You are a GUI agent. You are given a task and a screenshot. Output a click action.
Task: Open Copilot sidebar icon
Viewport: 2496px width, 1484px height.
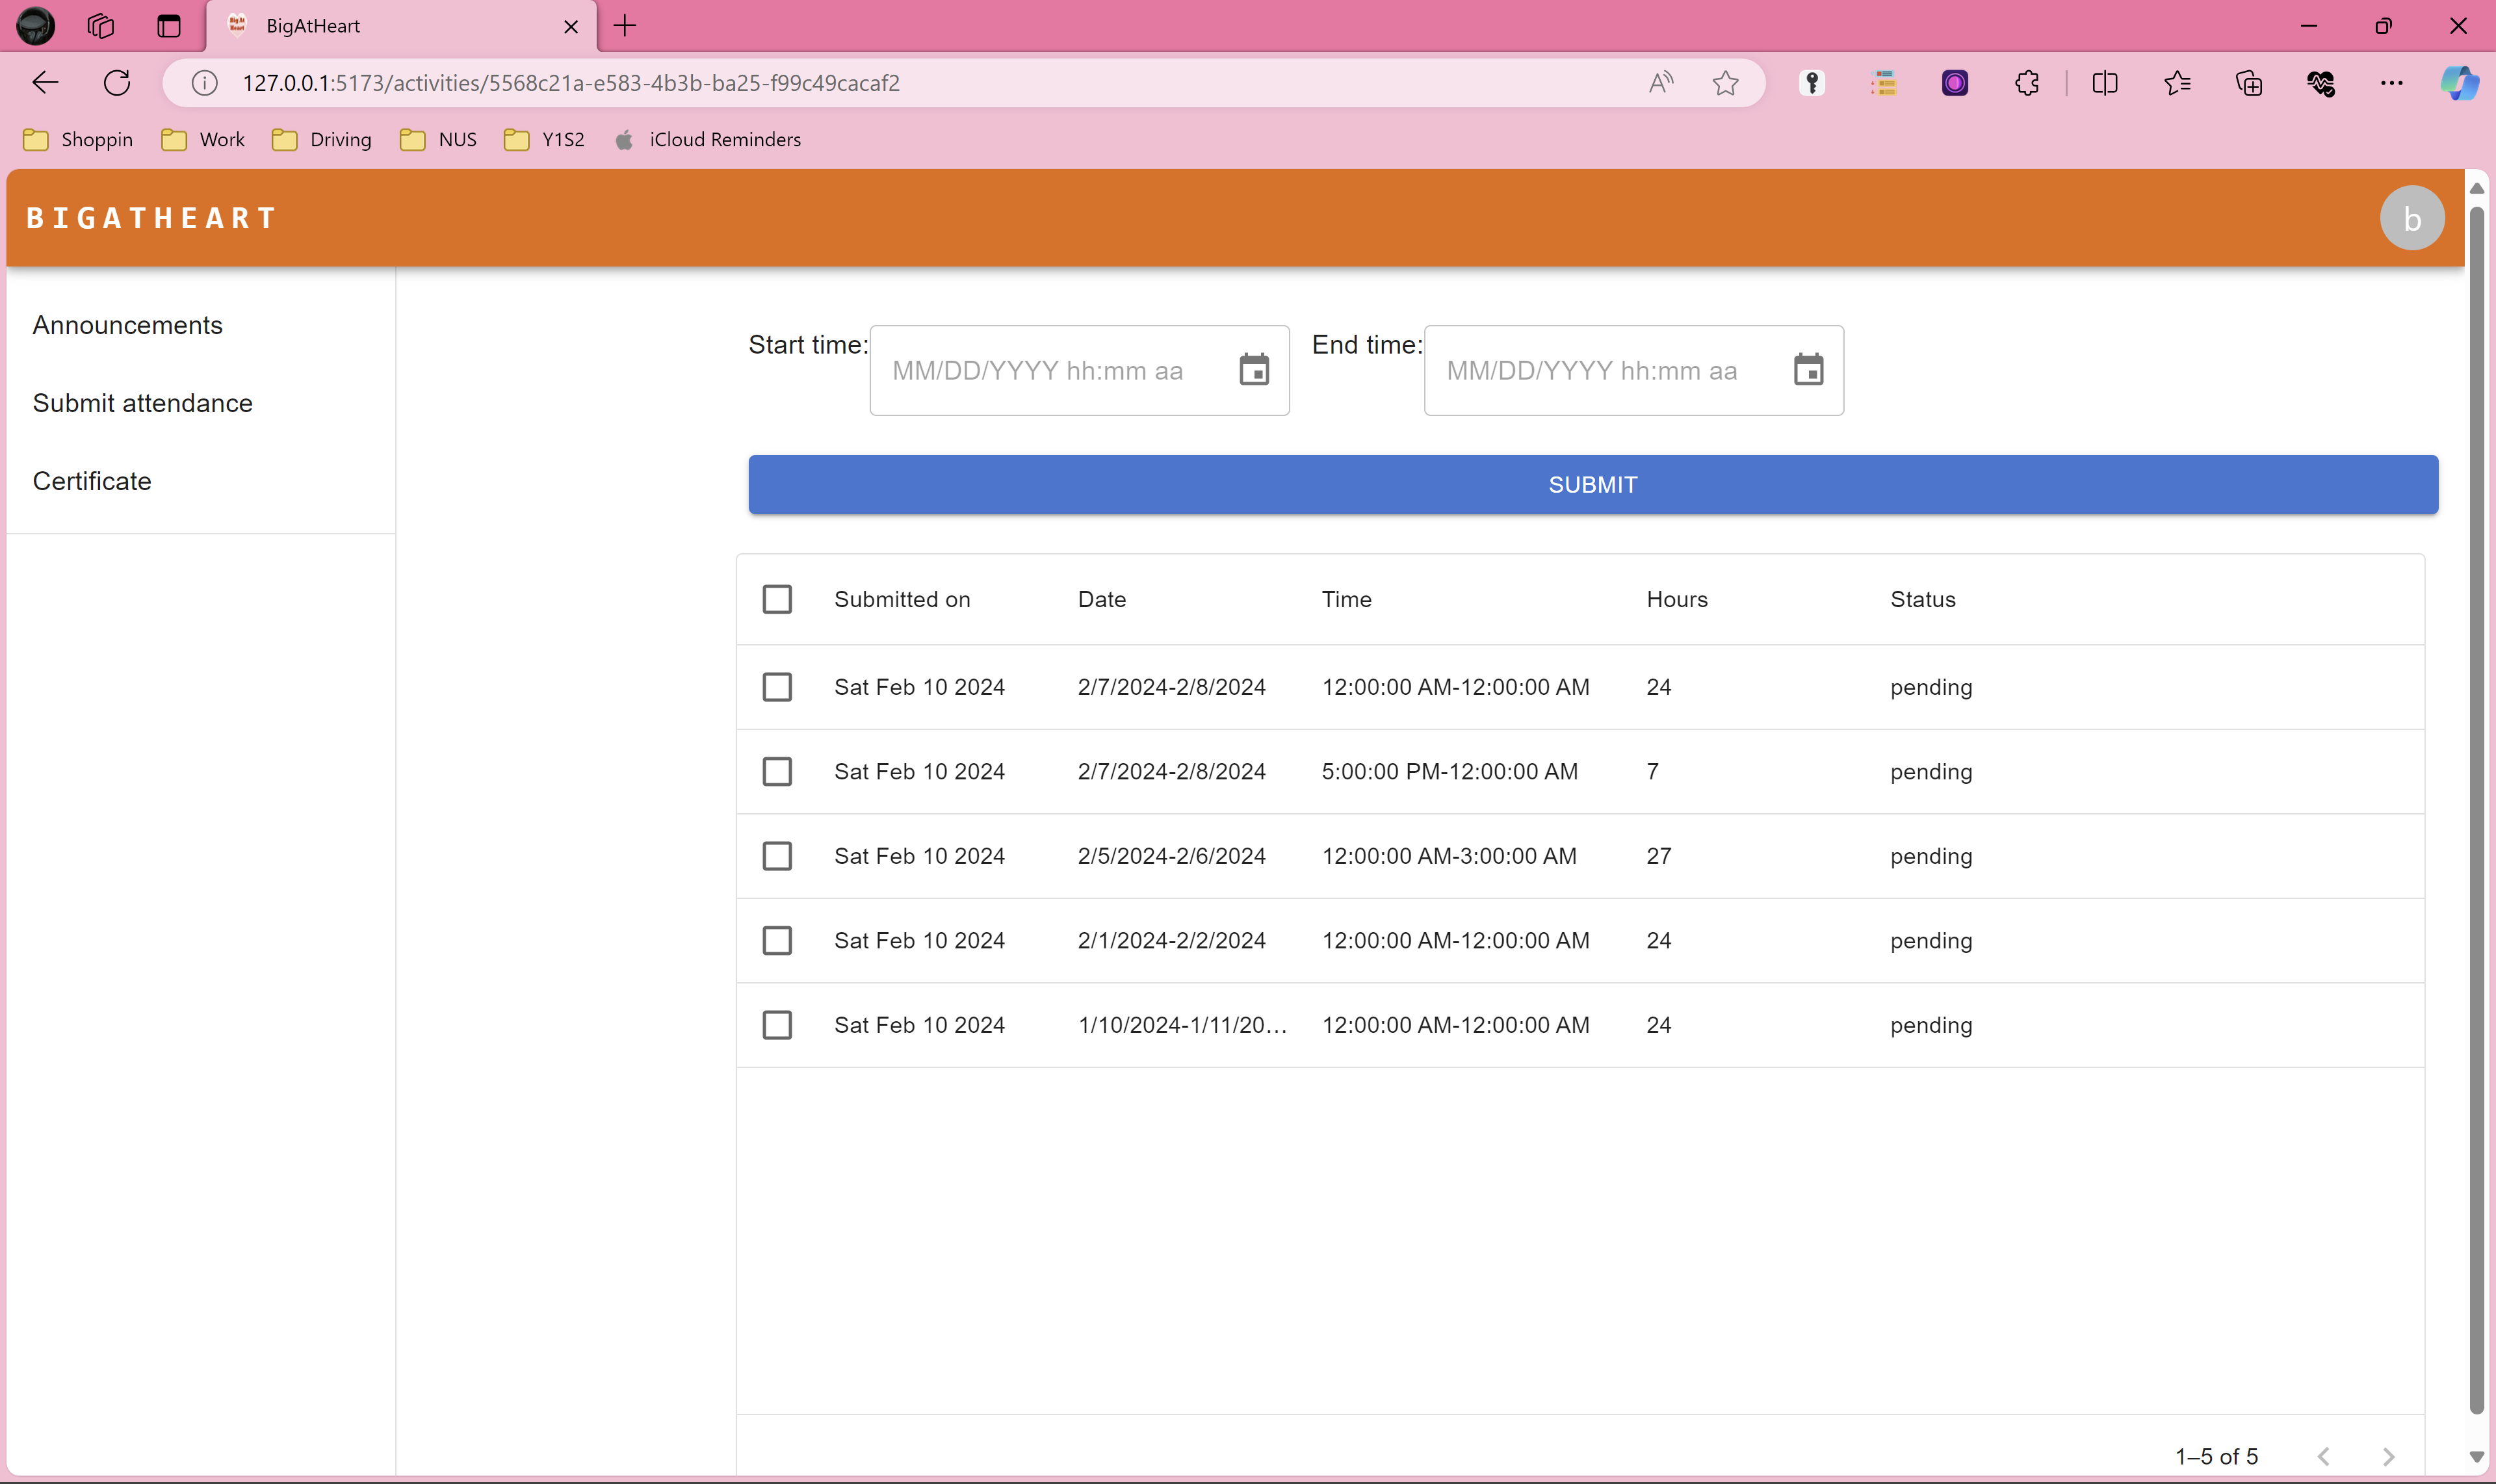click(x=2458, y=83)
